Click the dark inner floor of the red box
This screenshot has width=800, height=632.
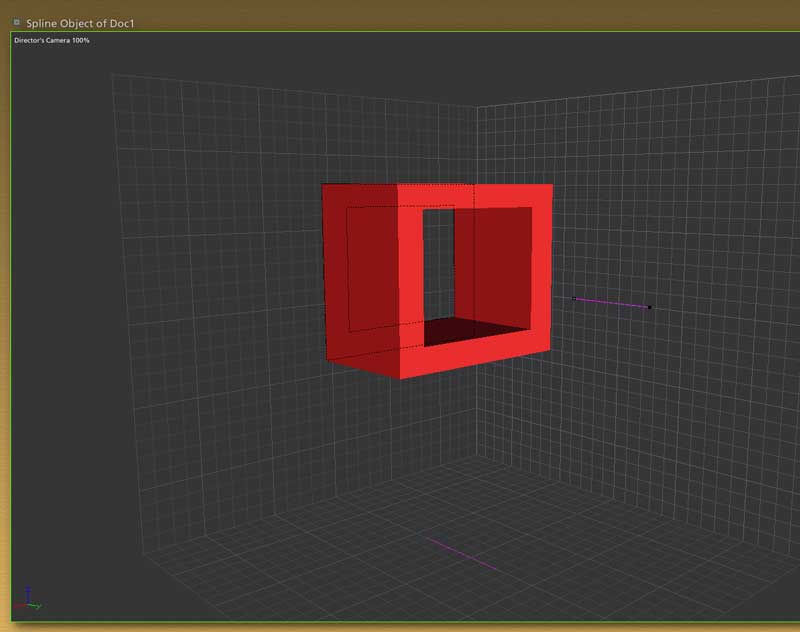(x=472, y=331)
